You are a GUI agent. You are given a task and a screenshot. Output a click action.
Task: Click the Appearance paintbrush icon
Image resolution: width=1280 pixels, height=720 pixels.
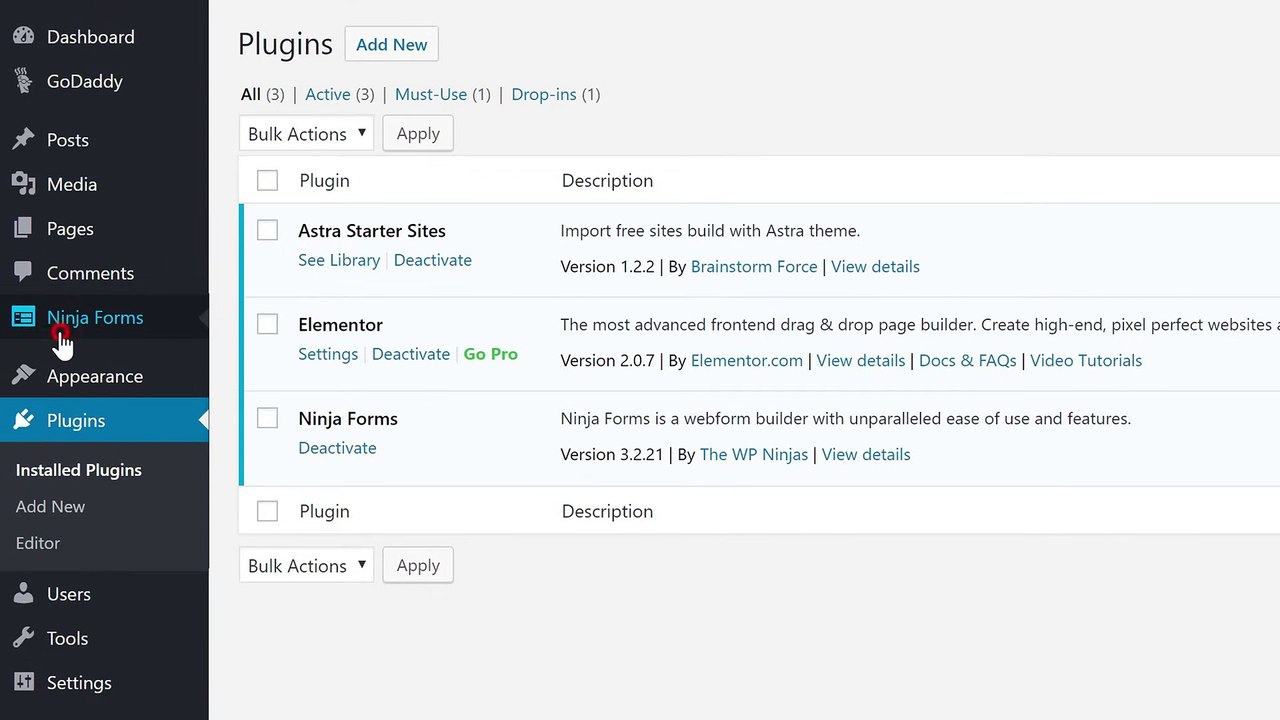coord(23,376)
